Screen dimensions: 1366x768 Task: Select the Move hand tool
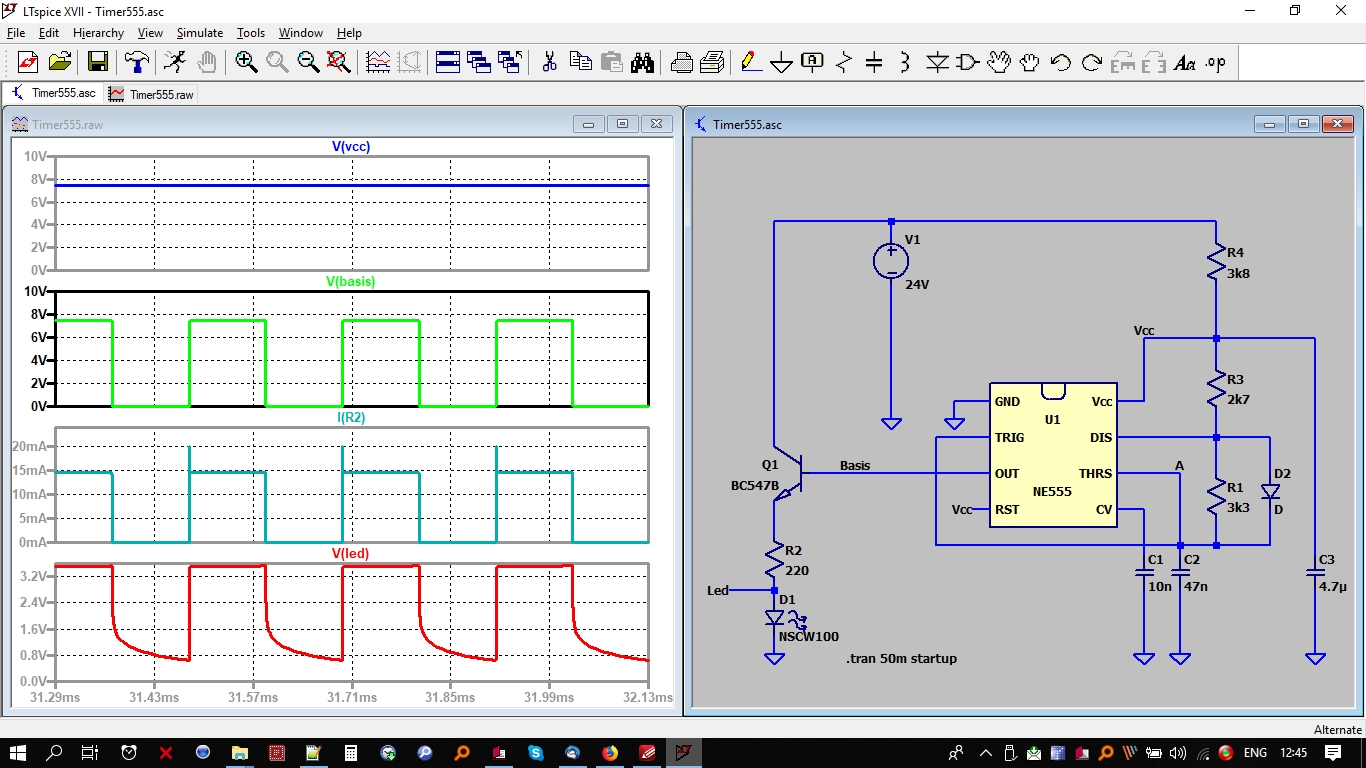[998, 62]
